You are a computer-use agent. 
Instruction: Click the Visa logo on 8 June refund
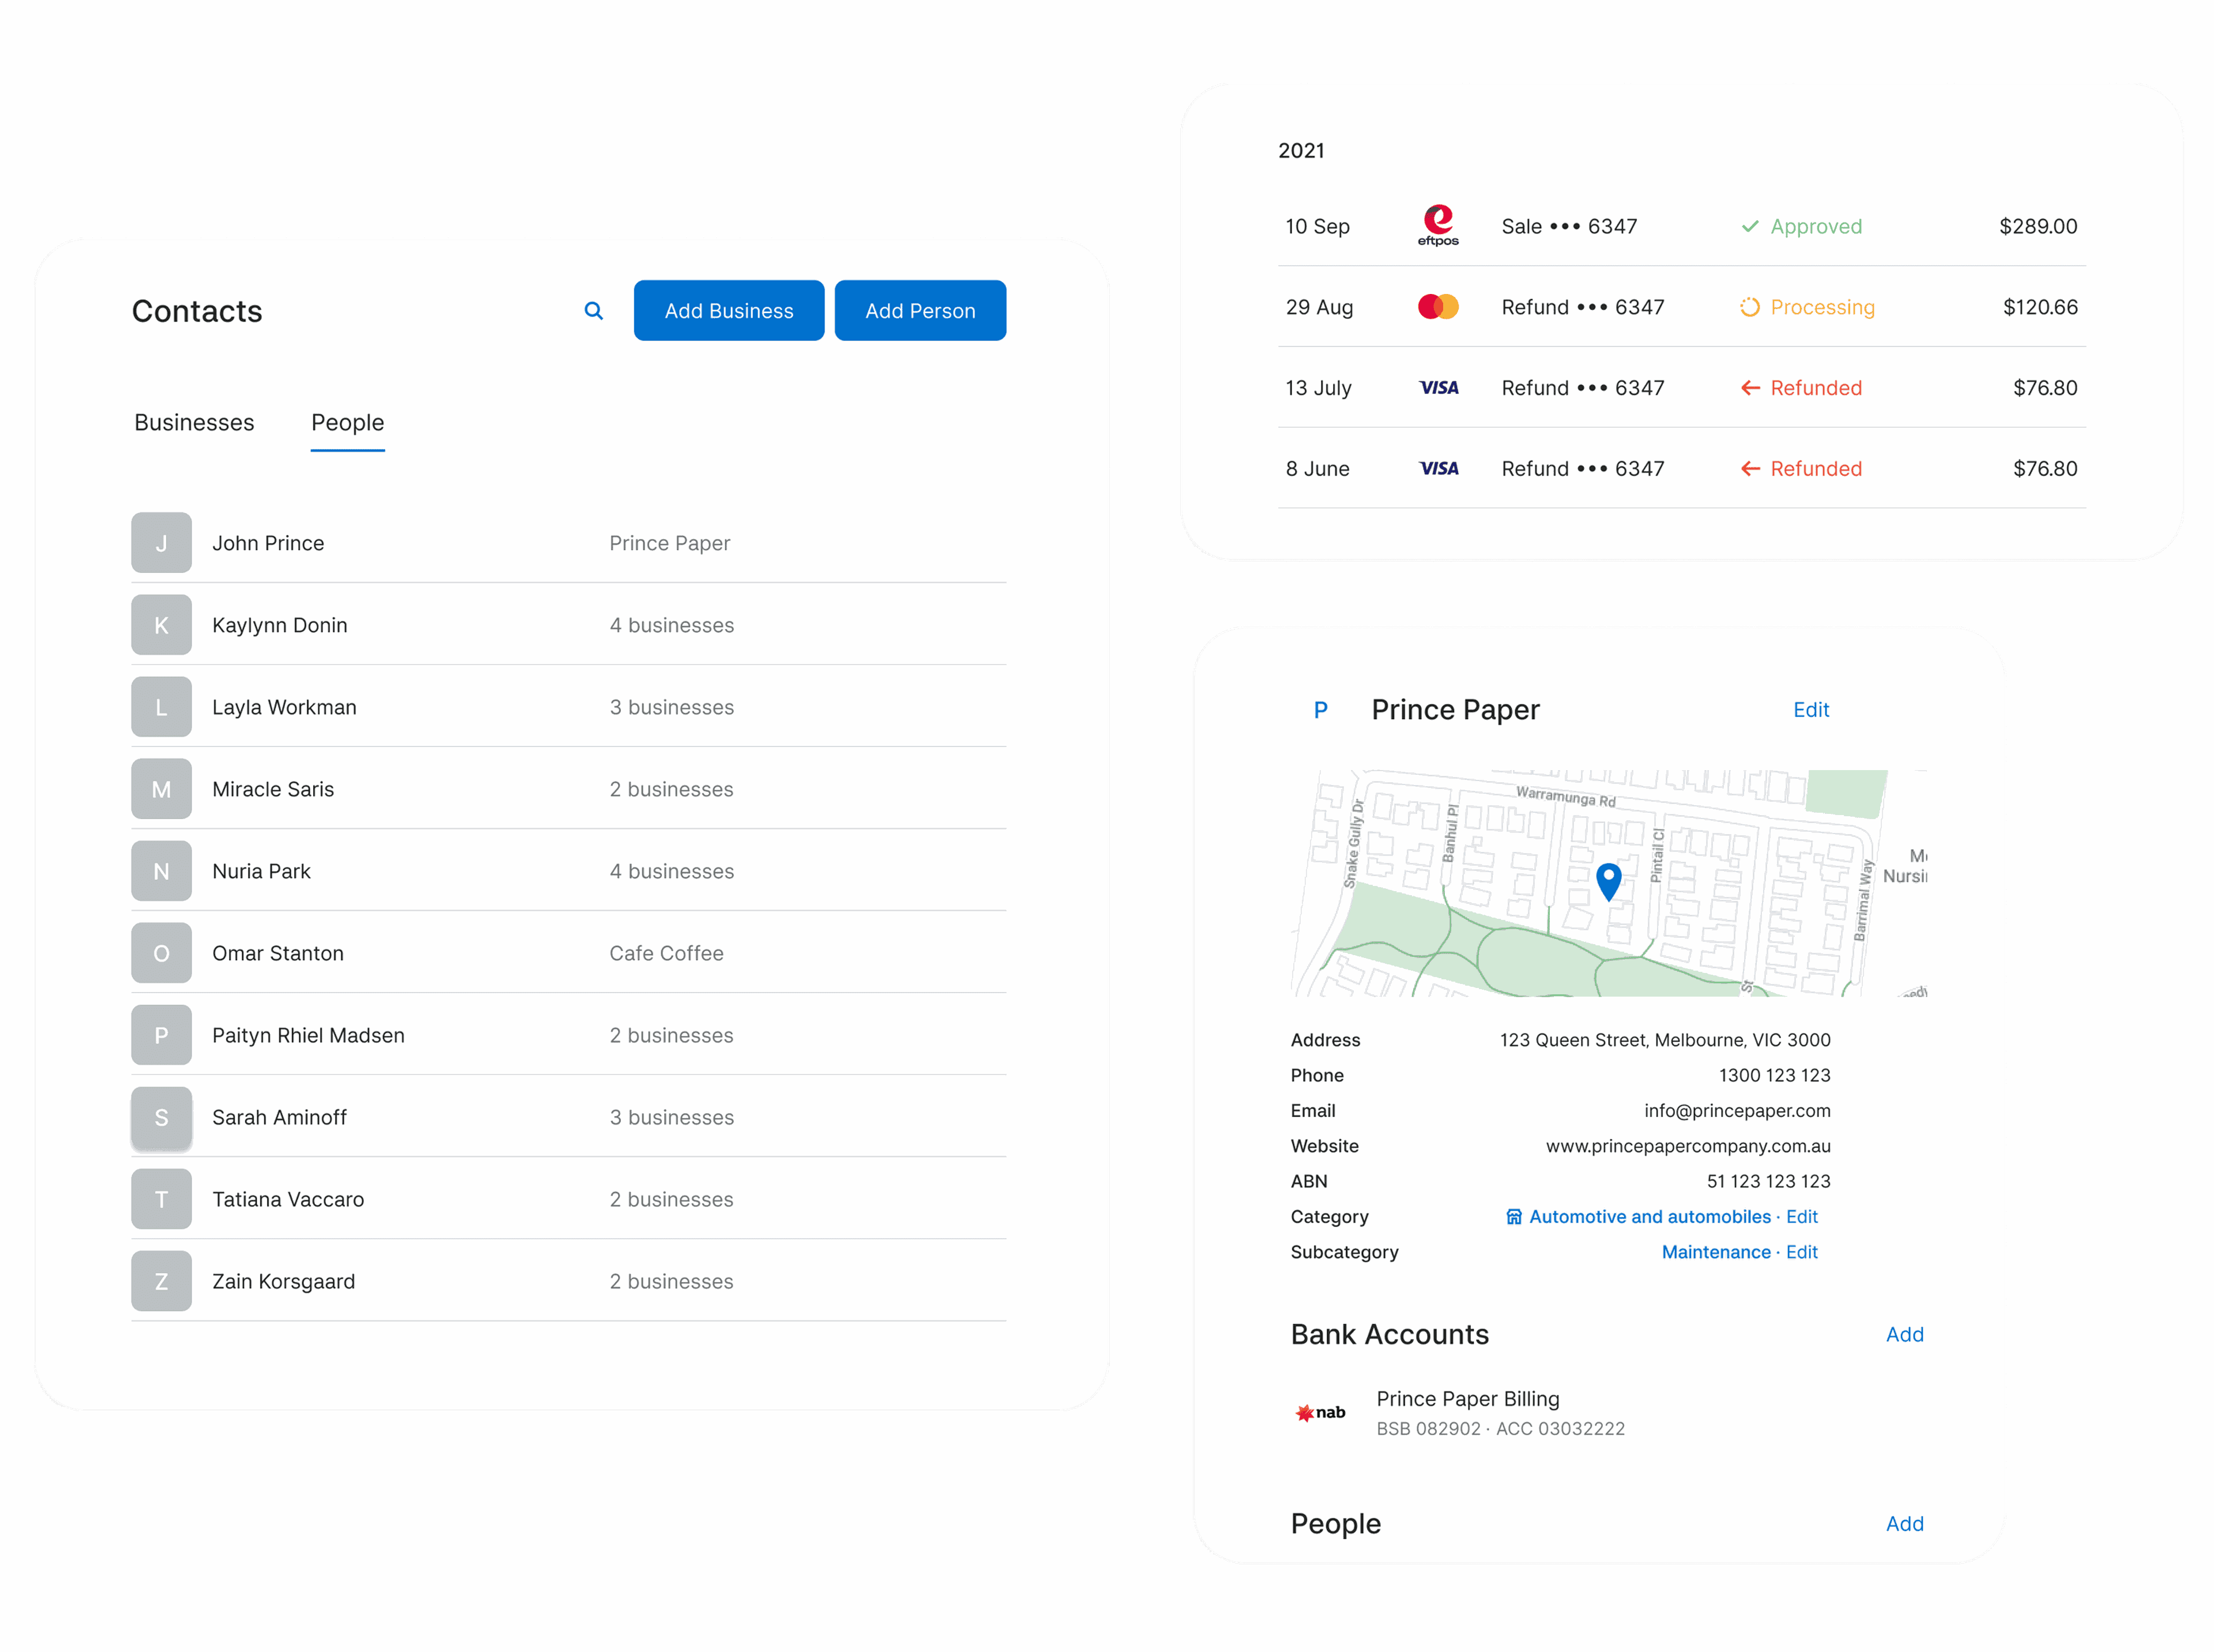(x=1439, y=469)
